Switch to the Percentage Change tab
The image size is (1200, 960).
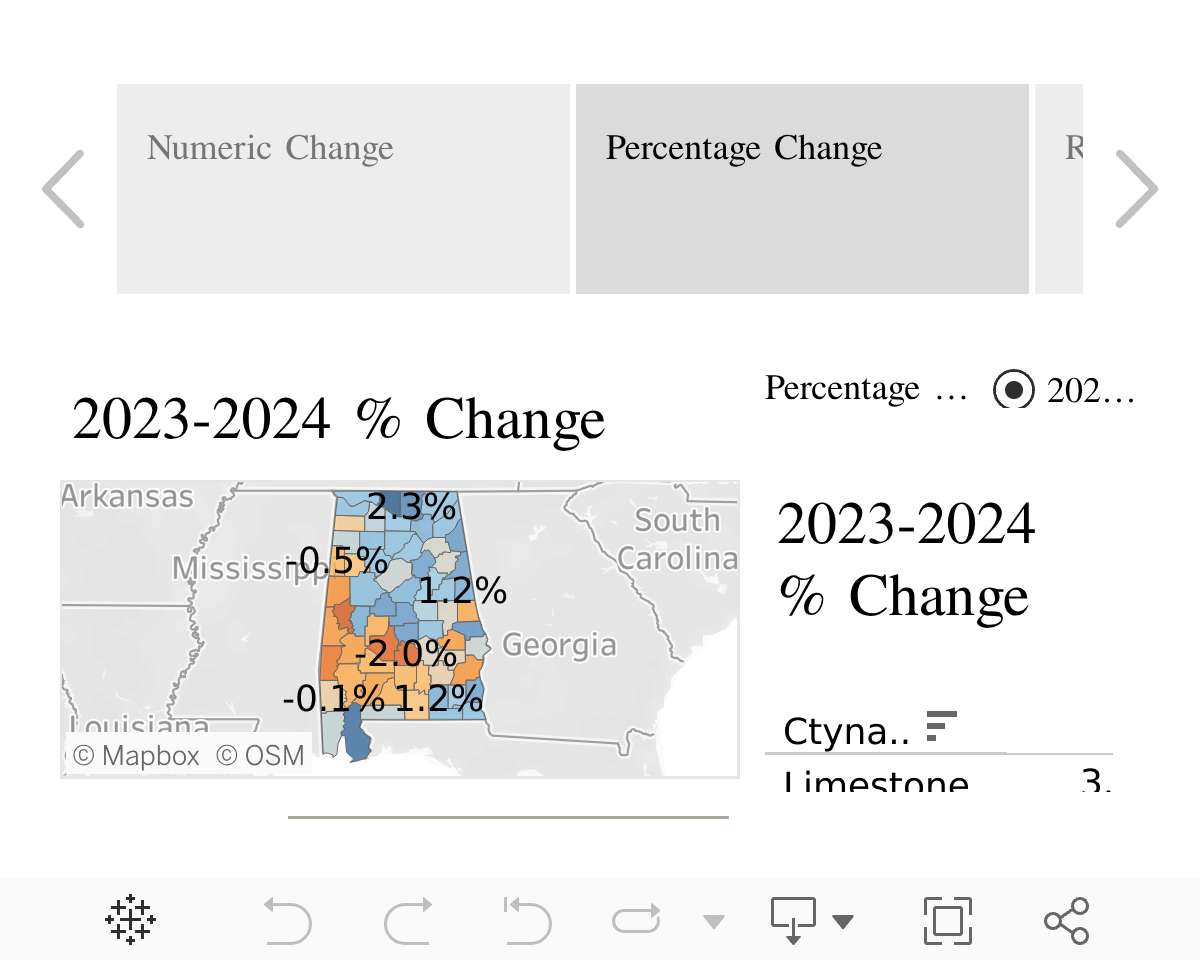pyautogui.click(x=802, y=189)
